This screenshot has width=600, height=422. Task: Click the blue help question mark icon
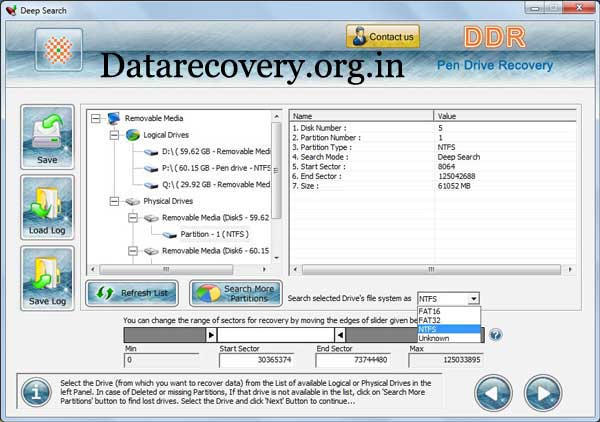pos(495,335)
